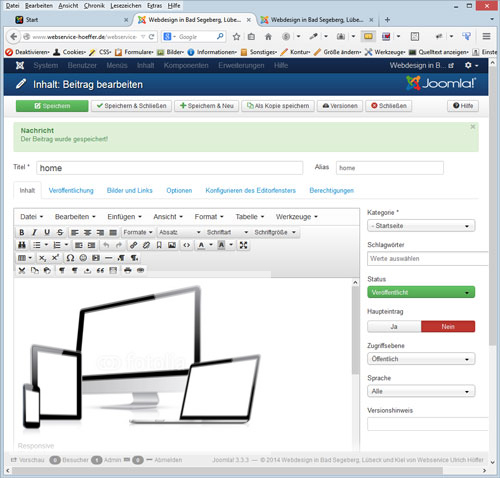Image resolution: width=500 pixels, height=478 pixels.
Task: Switch to the Veröffentlichung tab
Action: pyautogui.click(x=71, y=191)
